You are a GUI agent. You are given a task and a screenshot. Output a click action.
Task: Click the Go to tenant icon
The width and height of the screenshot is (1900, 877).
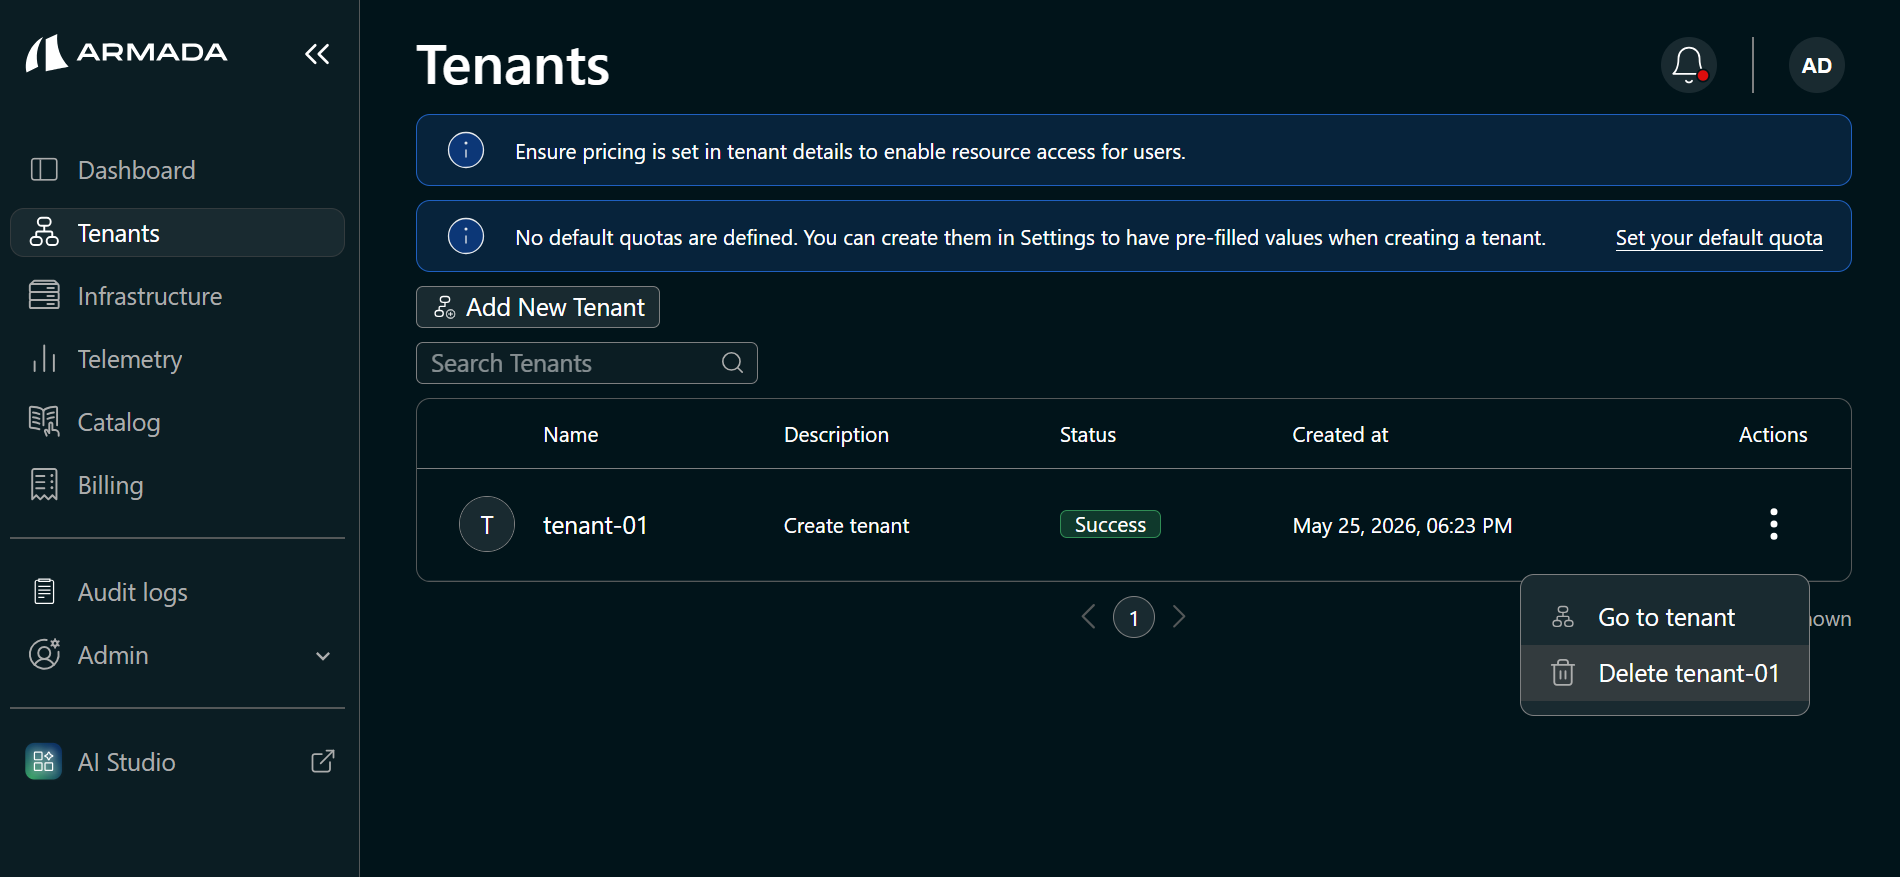[x=1563, y=617]
